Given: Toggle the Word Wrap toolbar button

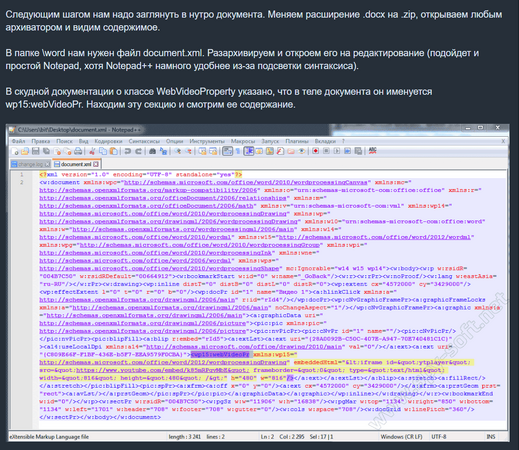Looking at the screenshot, I should pos(227,151).
